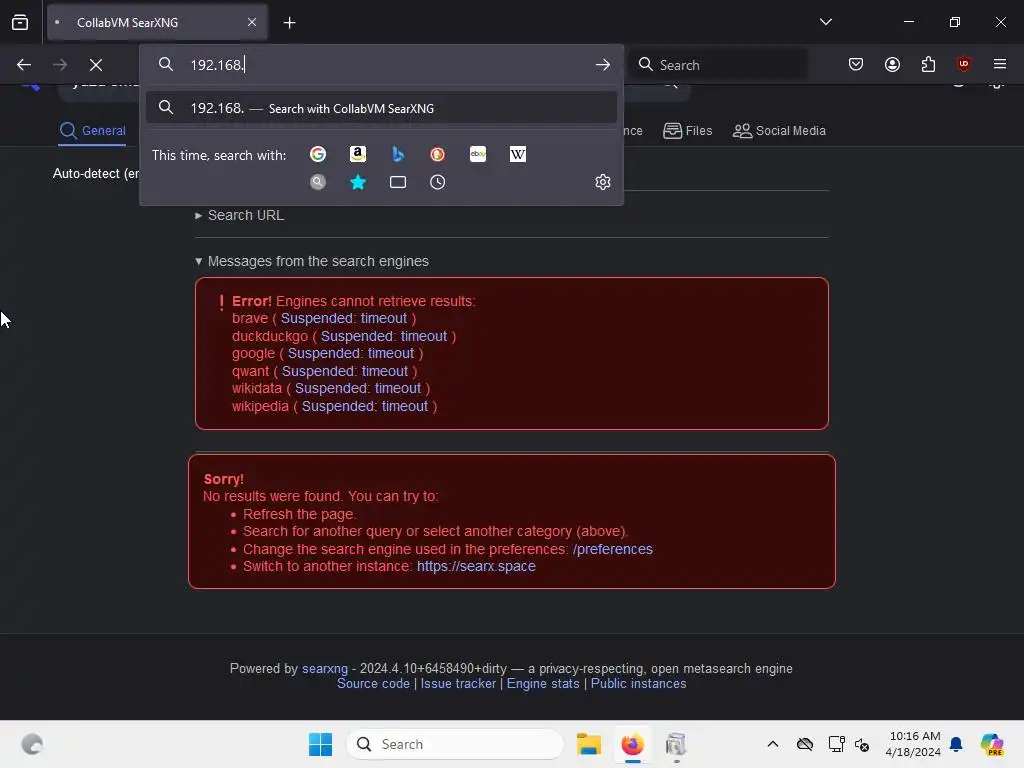This screenshot has height=768, width=1024.
Task: Search this time with eBay
Action: coord(478,154)
